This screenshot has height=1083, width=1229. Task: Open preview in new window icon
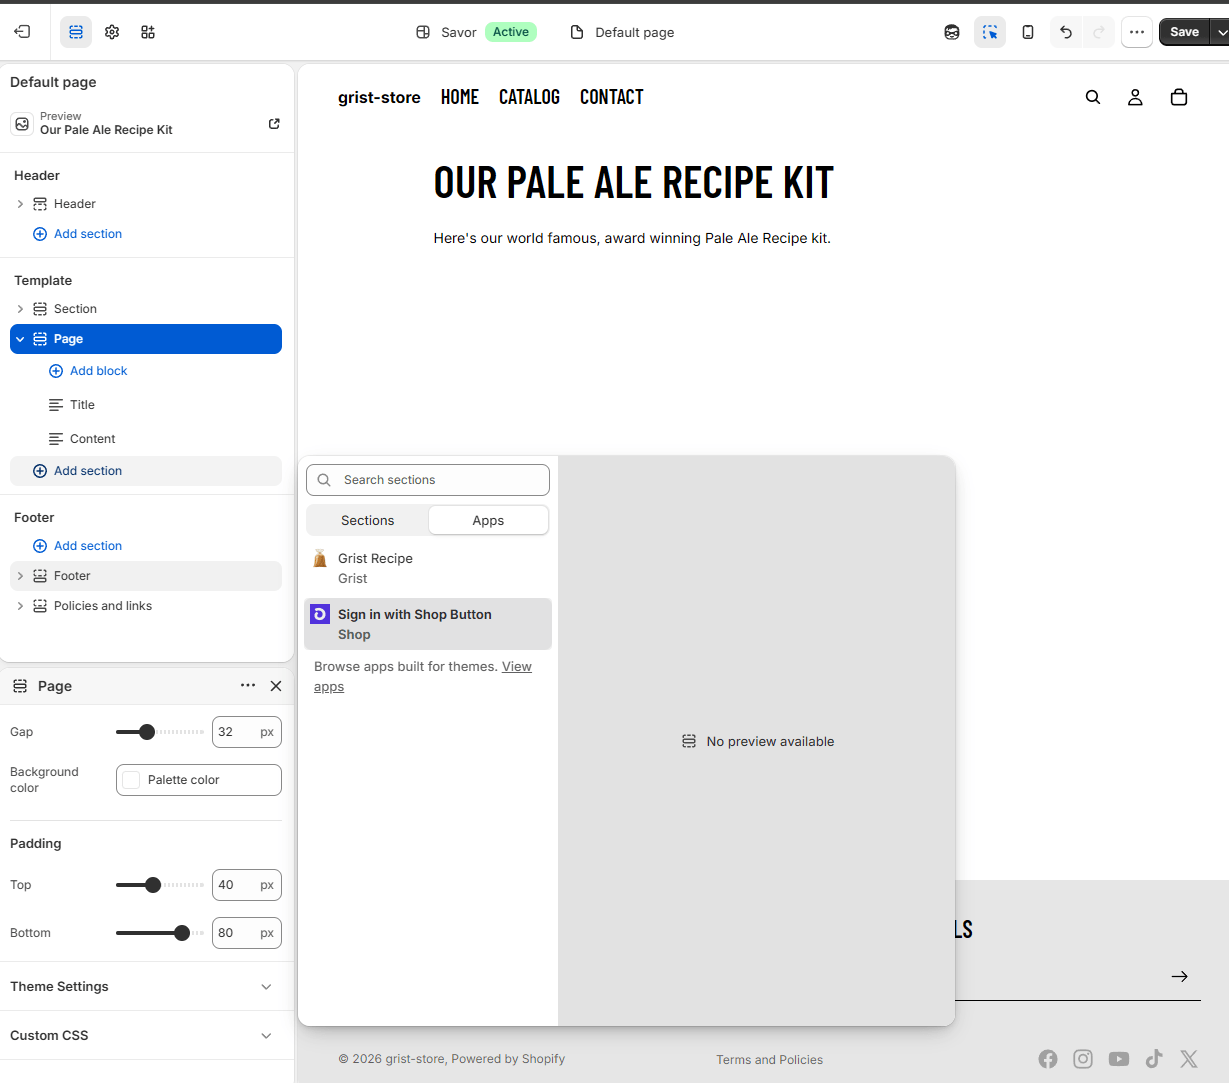click(x=274, y=124)
